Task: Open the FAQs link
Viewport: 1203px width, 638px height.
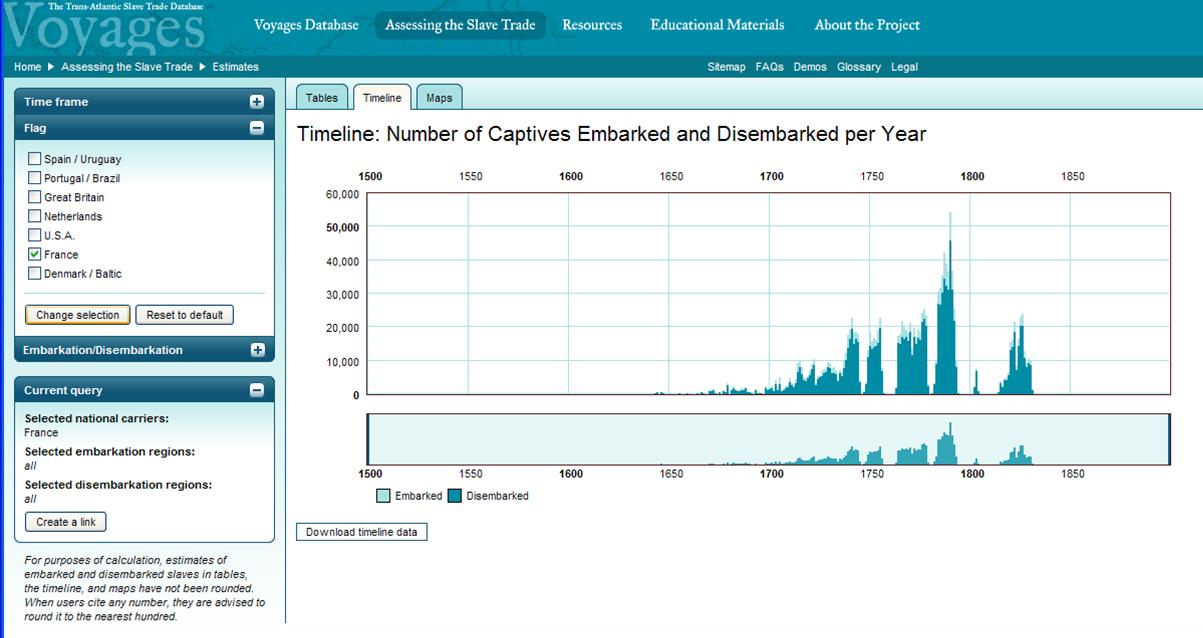Action: click(769, 67)
